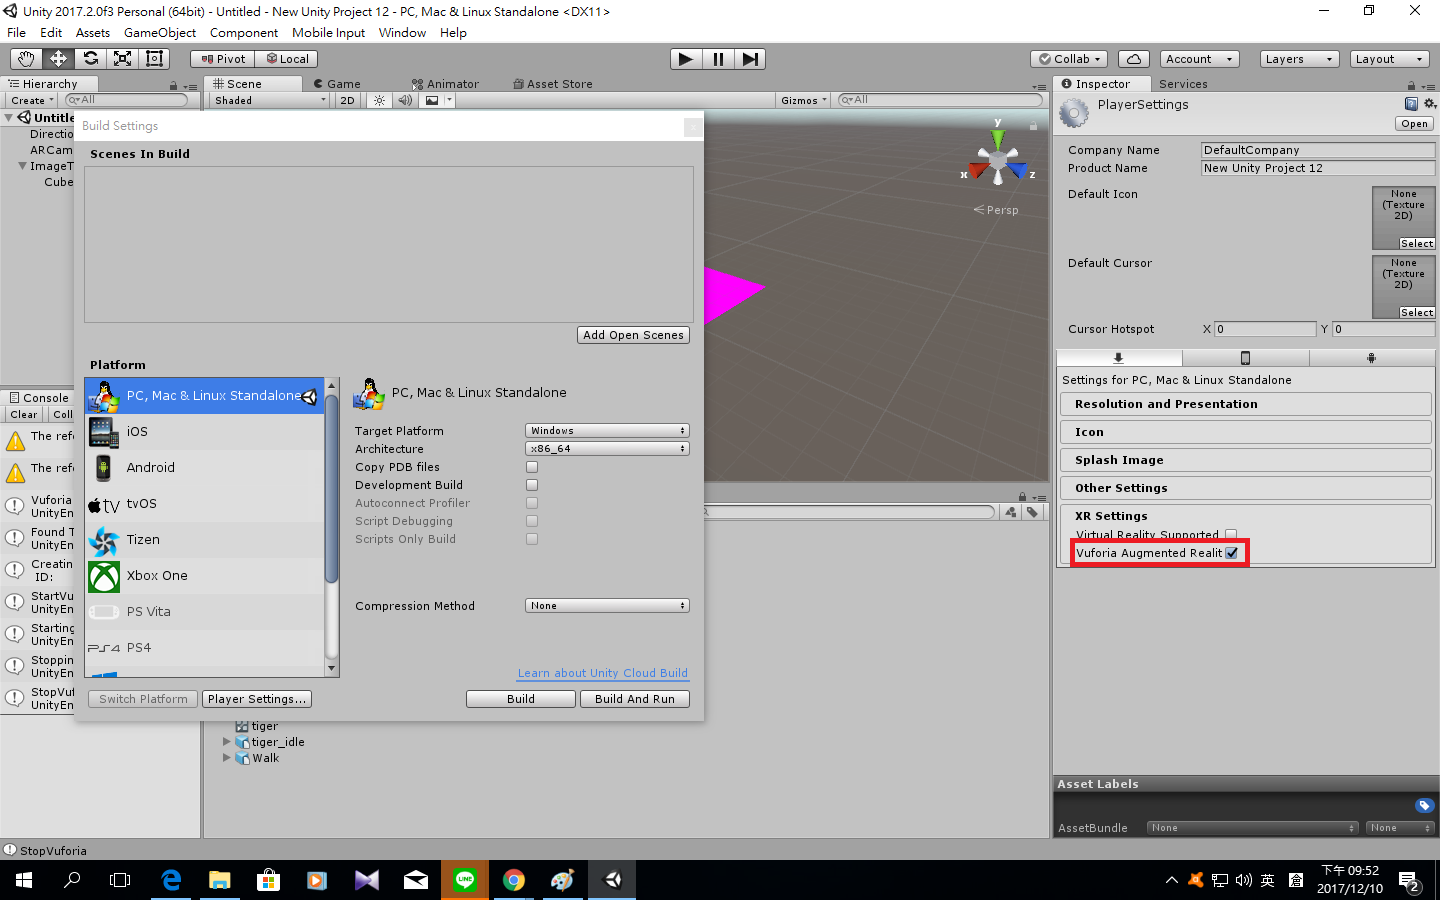
Task: Select the Move tool in the toolbar
Action: (x=57, y=59)
